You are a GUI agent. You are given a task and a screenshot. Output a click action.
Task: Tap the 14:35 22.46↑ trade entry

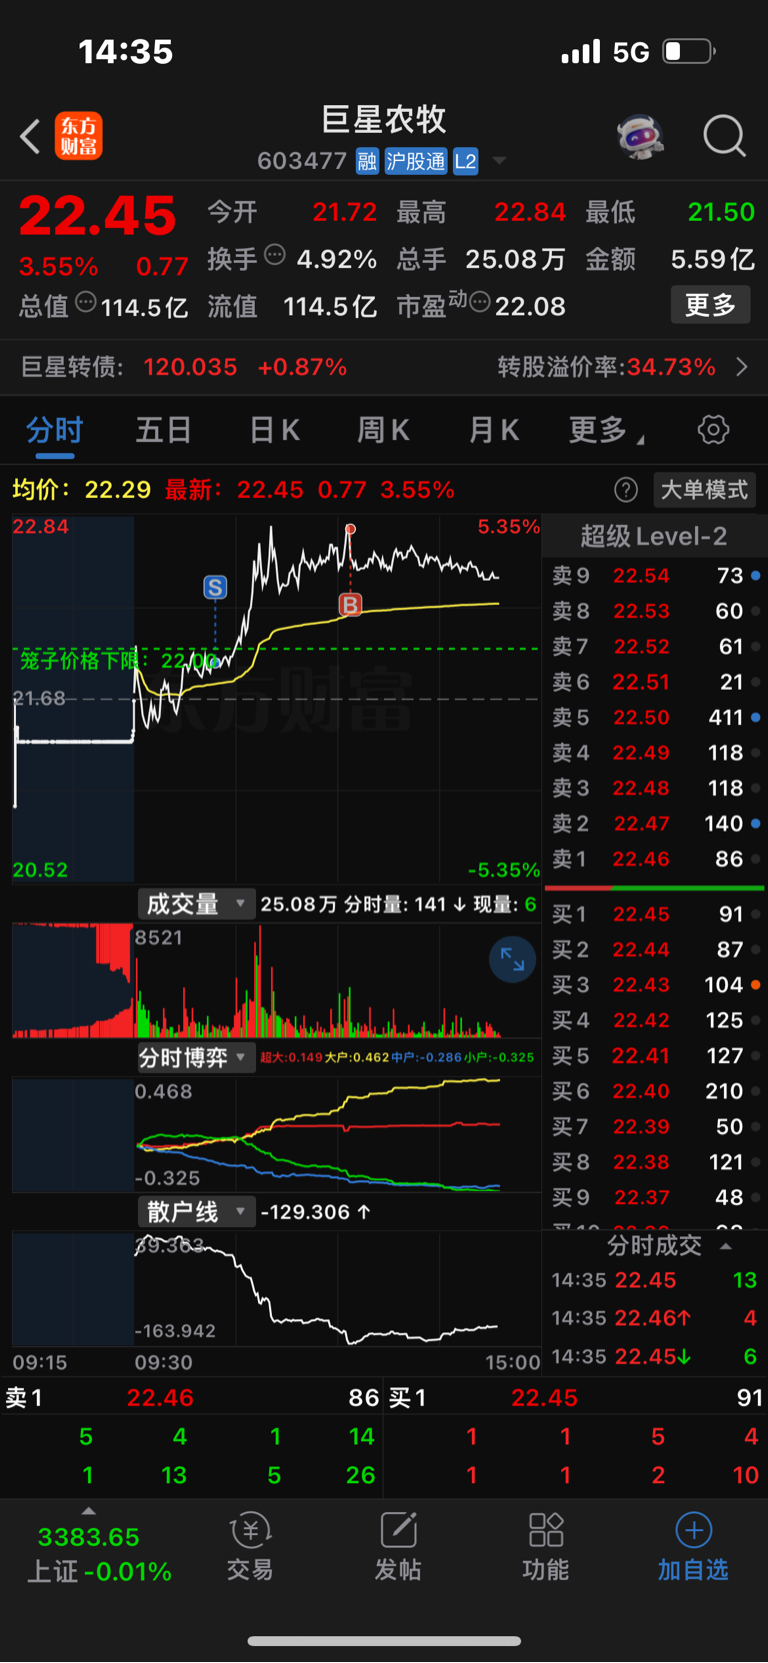(656, 1318)
